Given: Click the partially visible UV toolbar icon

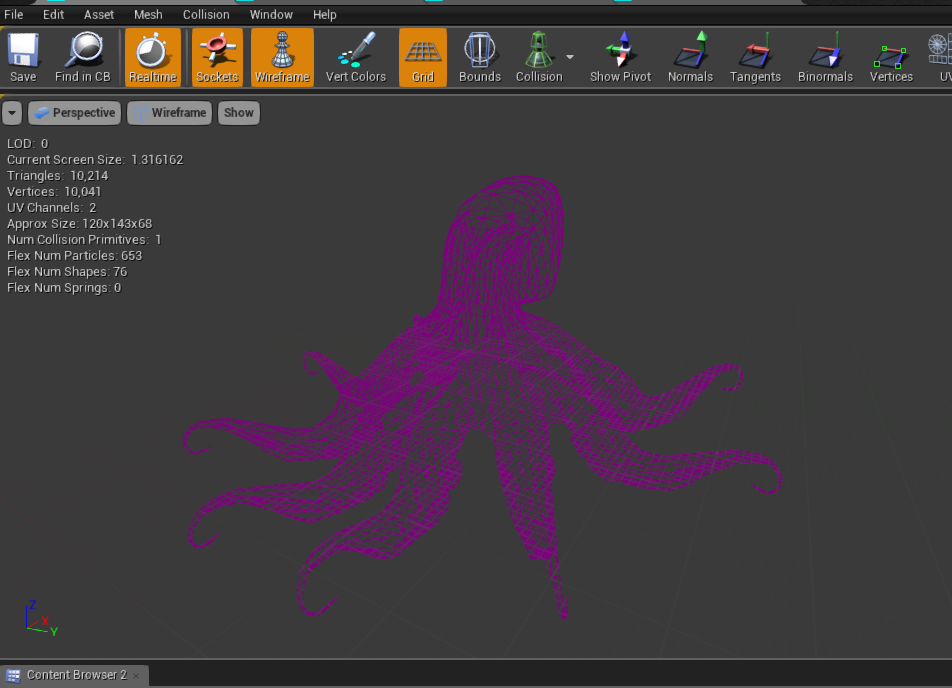Looking at the screenshot, I should (939, 58).
